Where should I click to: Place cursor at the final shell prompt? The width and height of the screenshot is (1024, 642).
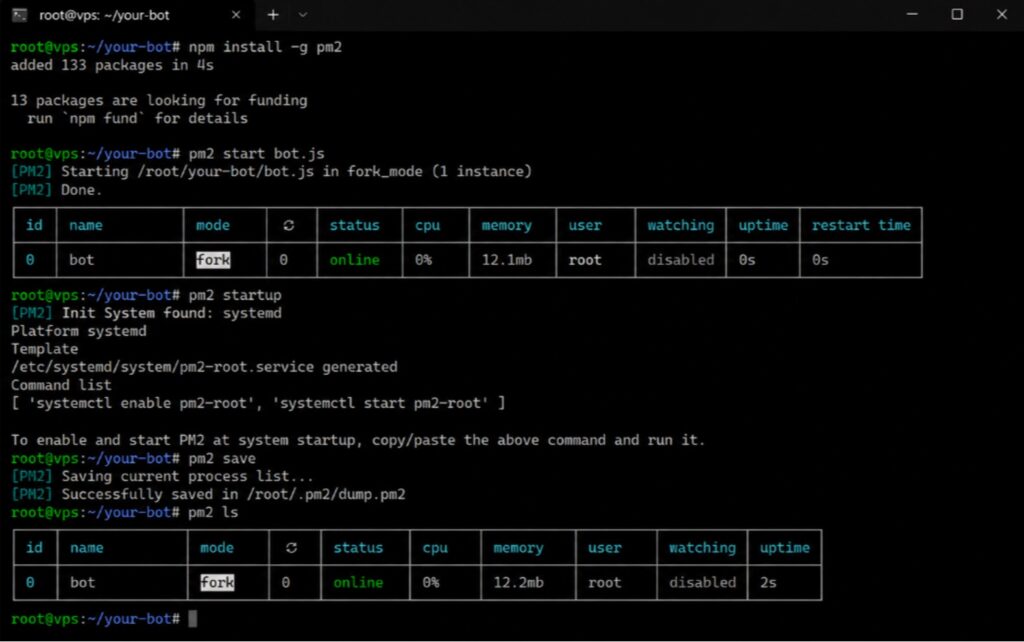(193, 618)
